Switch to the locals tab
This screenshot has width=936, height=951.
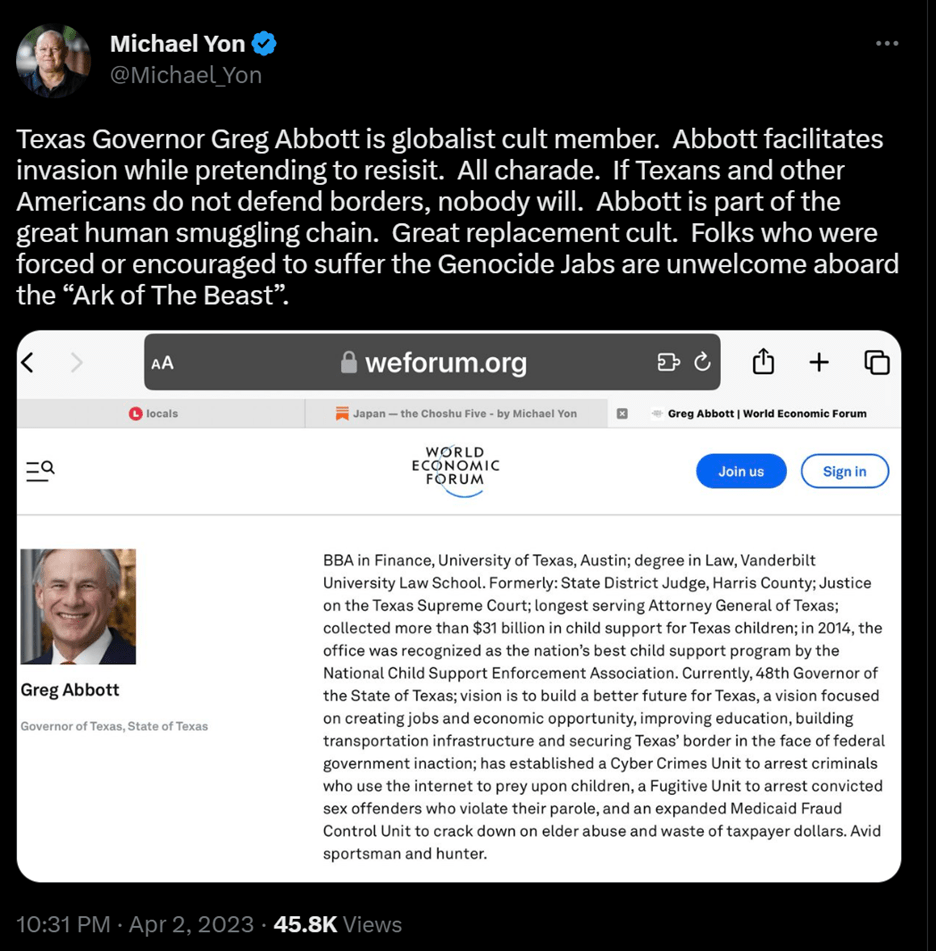click(154, 413)
